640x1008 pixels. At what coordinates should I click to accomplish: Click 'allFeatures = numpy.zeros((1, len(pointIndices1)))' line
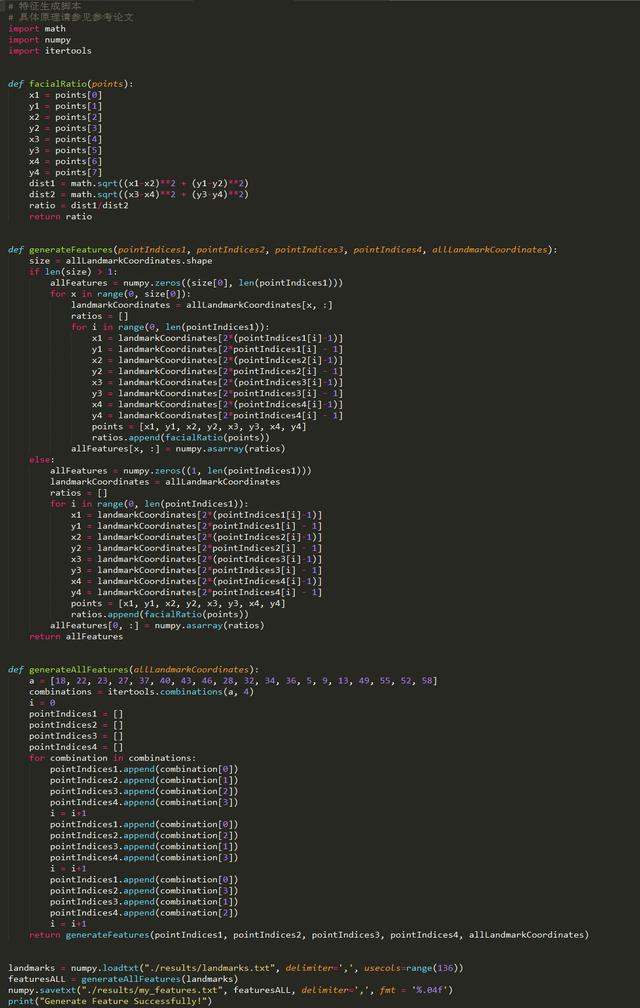(181, 471)
